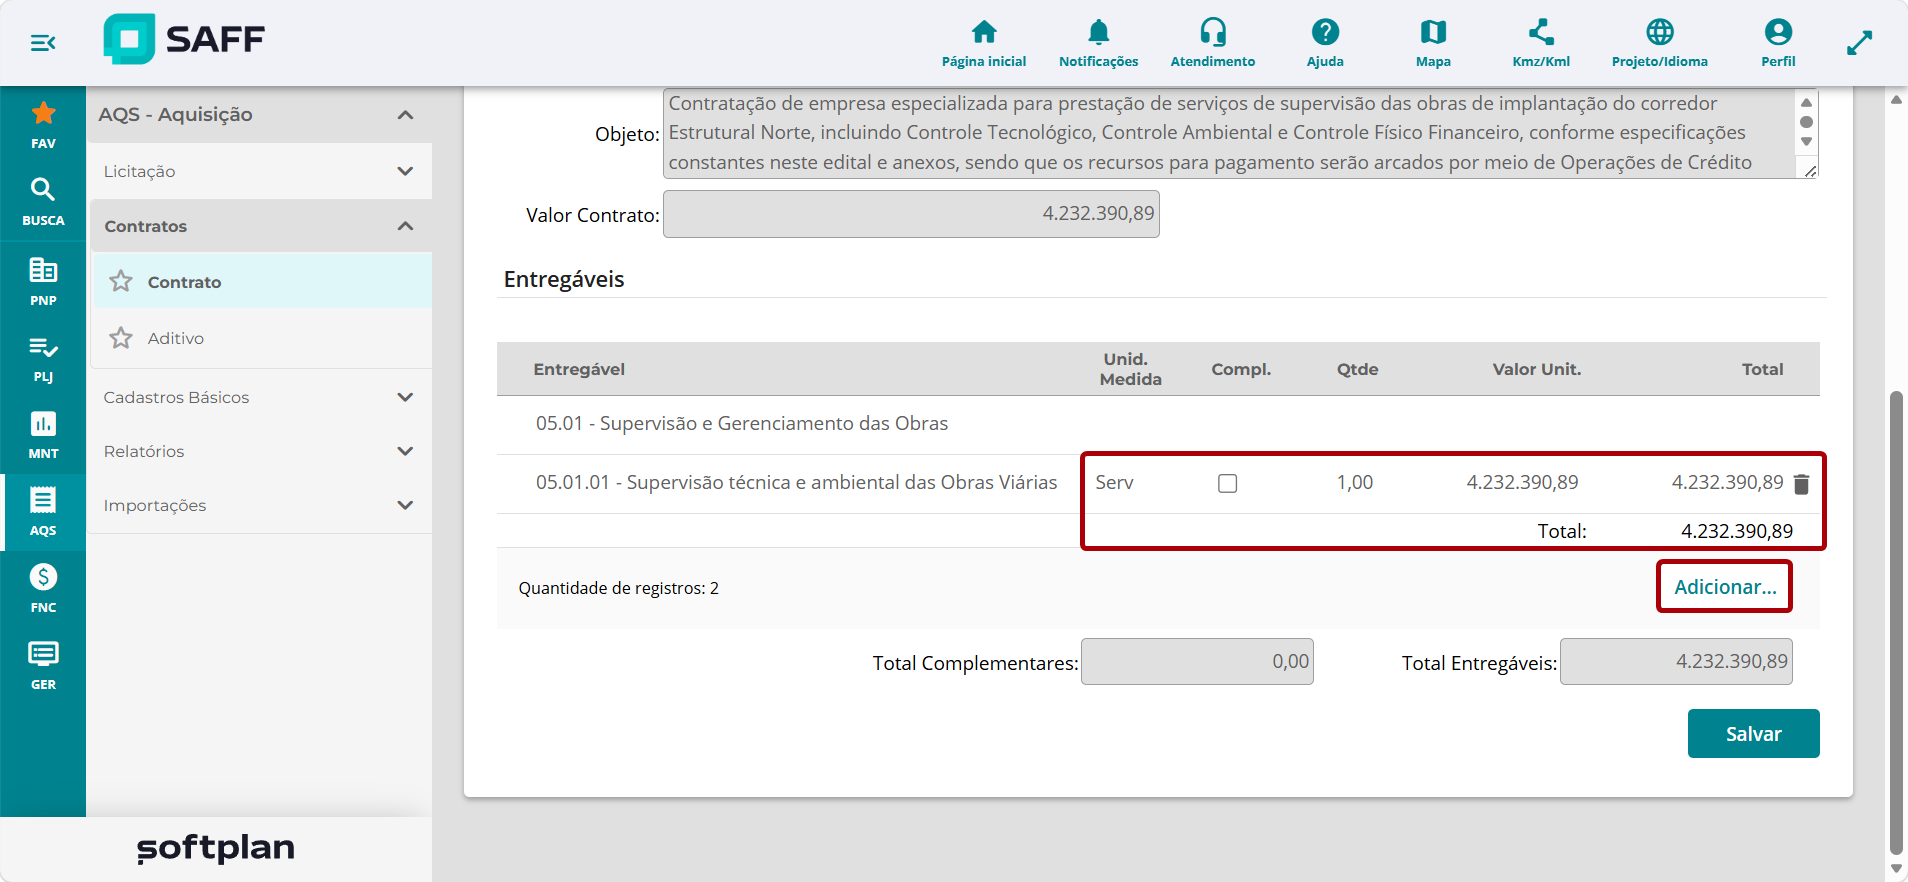Check the Compl. checkbox for Serv row
Image resolution: width=1908 pixels, height=882 pixels.
click(1227, 483)
